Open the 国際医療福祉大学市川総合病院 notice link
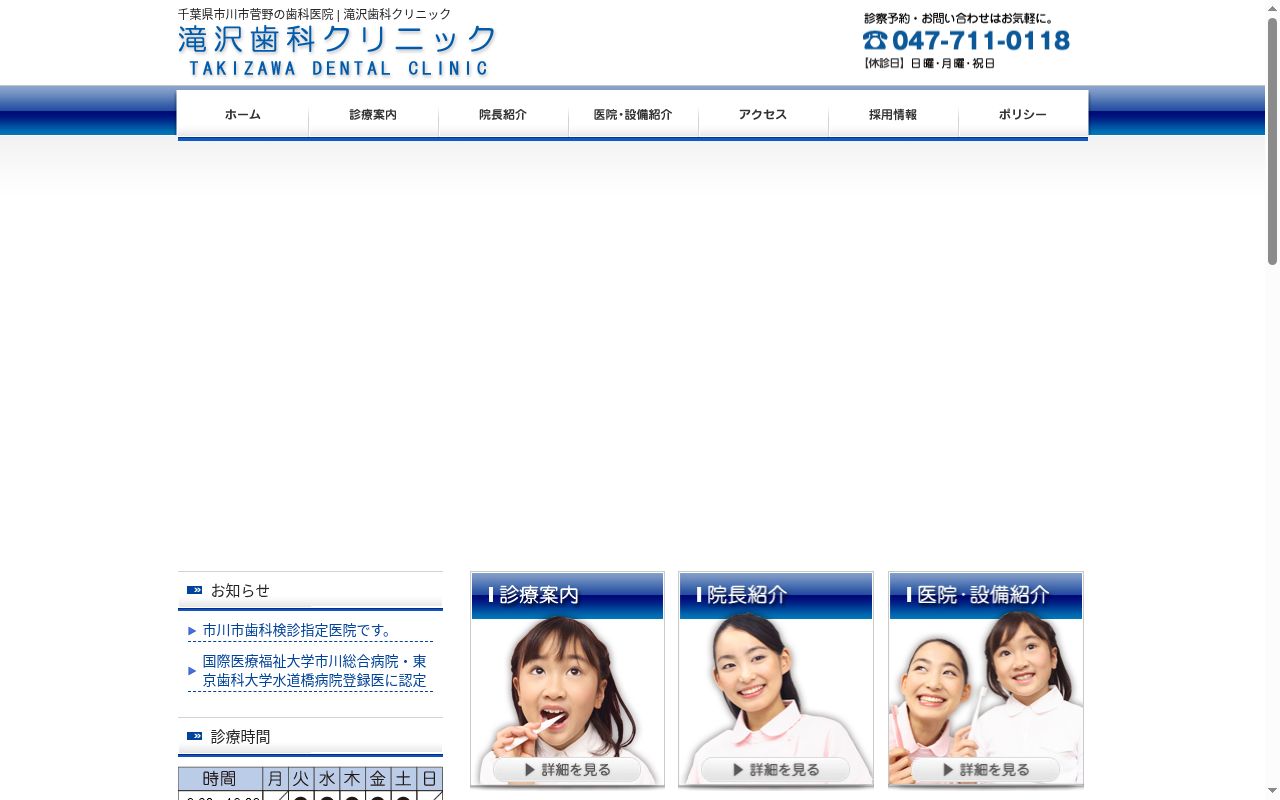 [x=315, y=671]
